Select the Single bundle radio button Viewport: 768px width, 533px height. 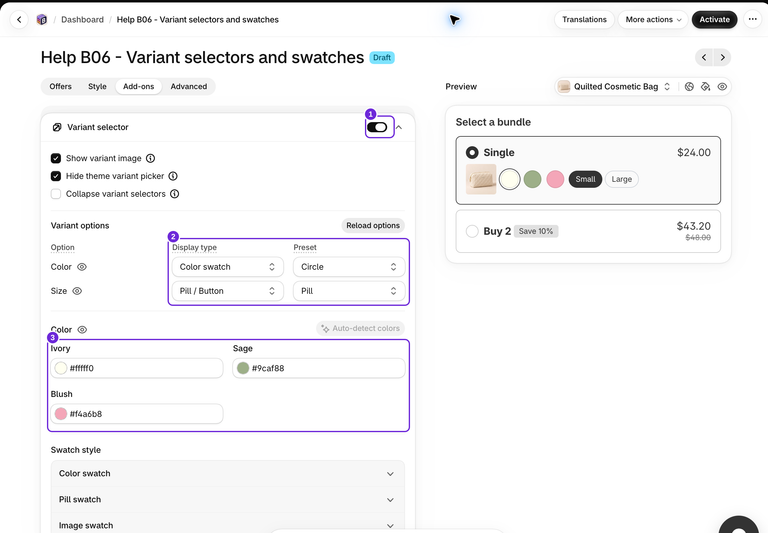pos(472,152)
